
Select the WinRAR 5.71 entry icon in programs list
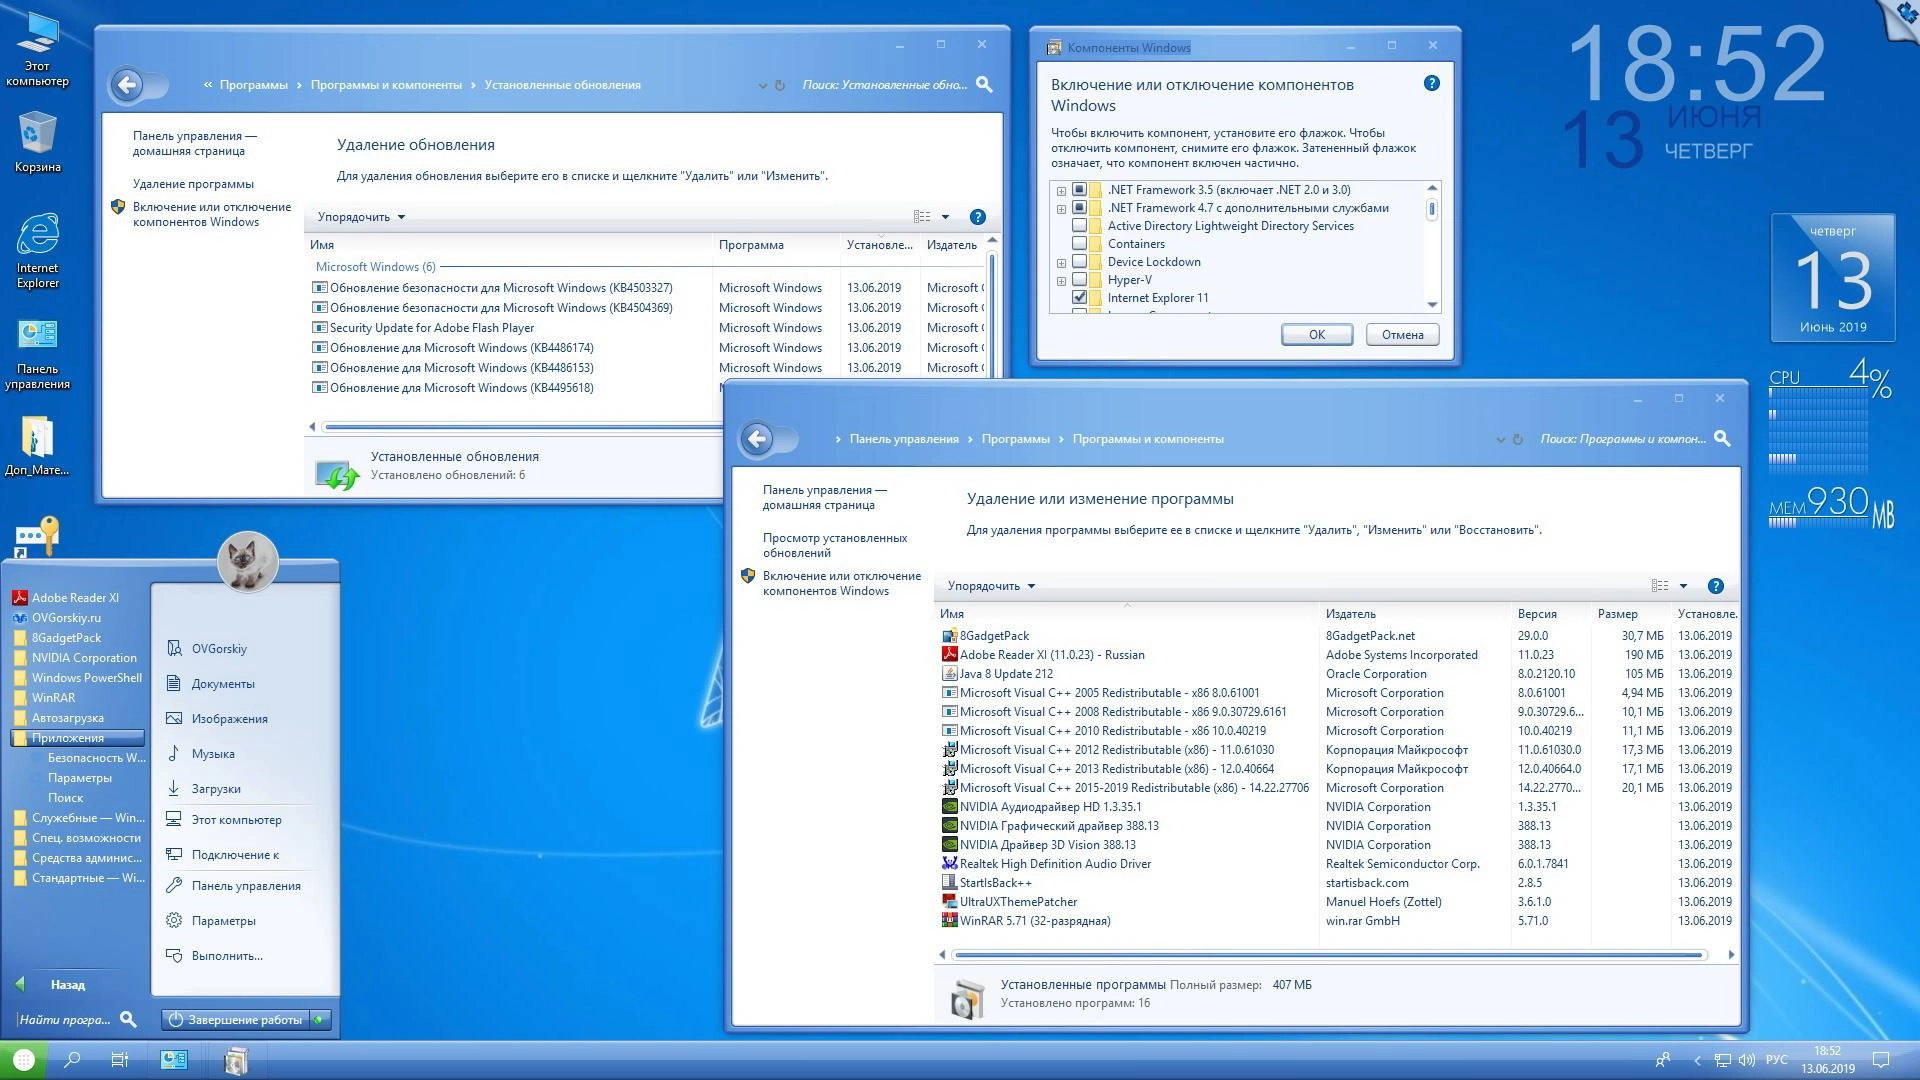[950, 921]
